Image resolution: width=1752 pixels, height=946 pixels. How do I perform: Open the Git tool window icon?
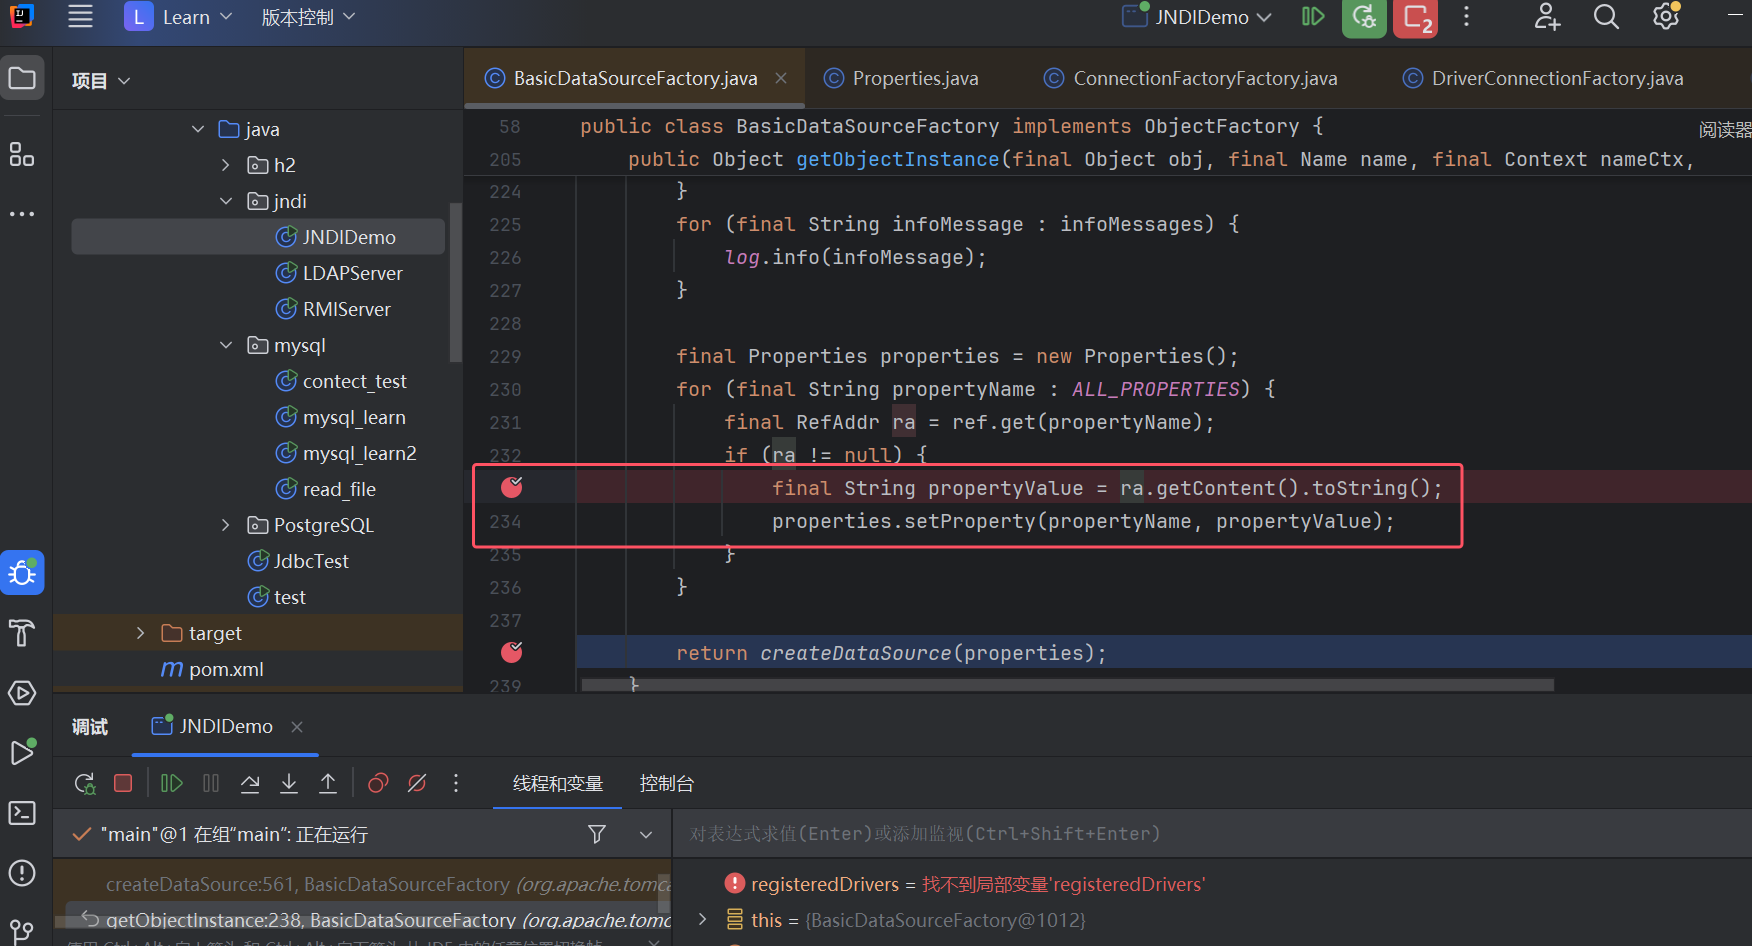point(22,932)
